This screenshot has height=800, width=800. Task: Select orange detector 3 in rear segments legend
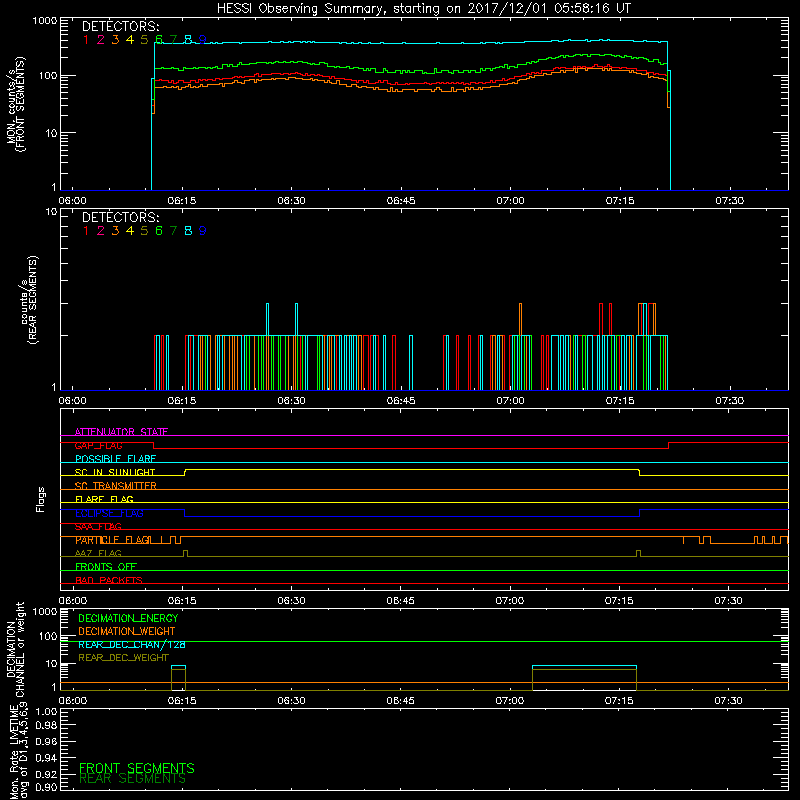[115, 231]
